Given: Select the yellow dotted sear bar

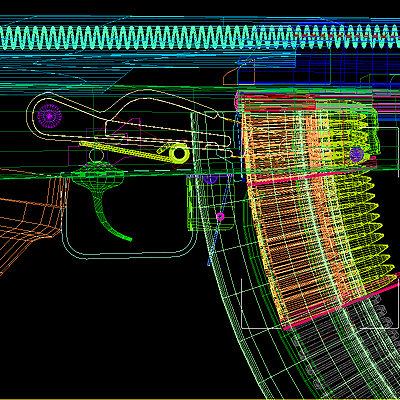Looking at the screenshot, I should [125, 151].
